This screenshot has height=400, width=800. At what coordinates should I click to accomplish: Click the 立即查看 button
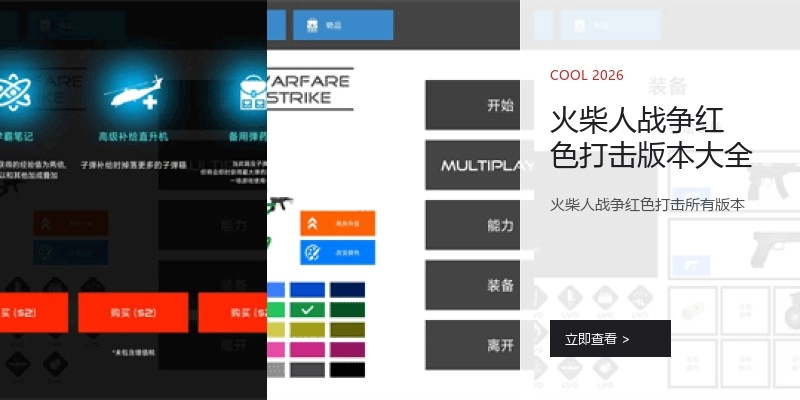pos(610,339)
